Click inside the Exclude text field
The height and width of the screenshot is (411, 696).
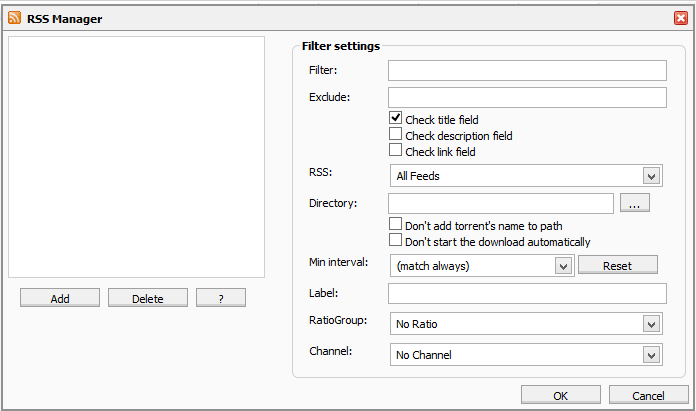527,97
